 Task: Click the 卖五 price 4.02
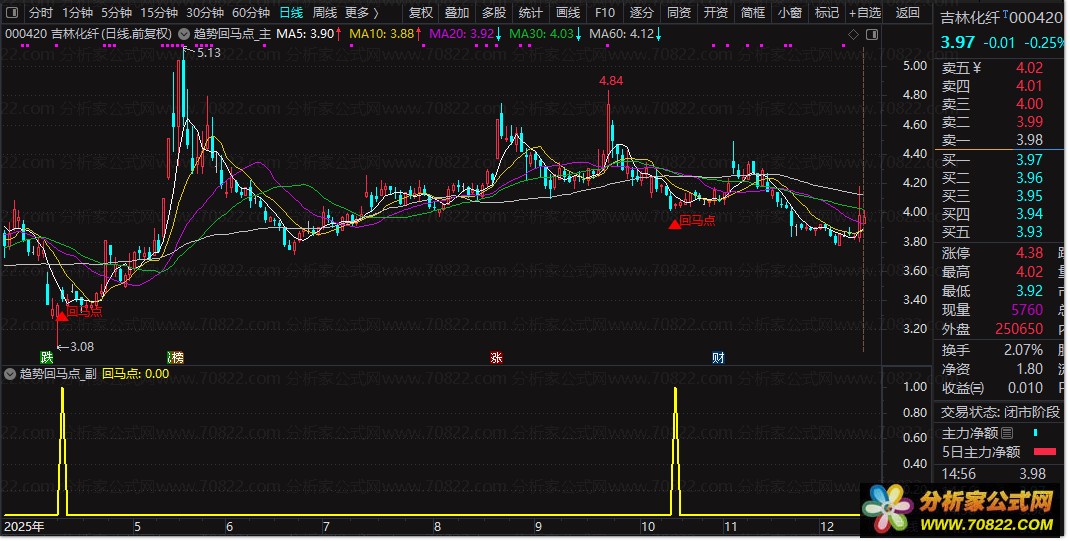click(1029, 68)
